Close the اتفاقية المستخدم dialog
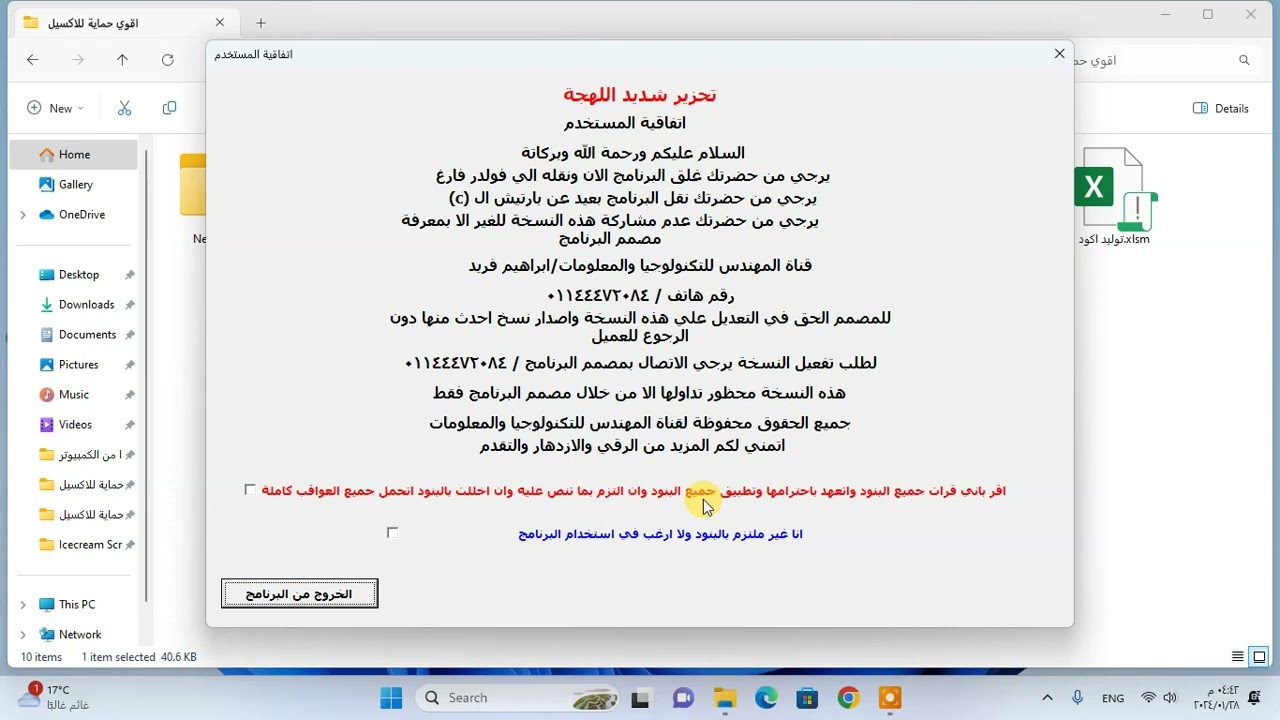 [1059, 54]
